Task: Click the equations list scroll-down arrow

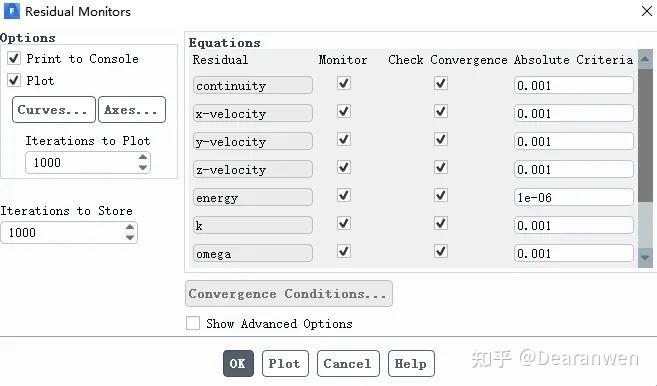Action: click(x=645, y=257)
